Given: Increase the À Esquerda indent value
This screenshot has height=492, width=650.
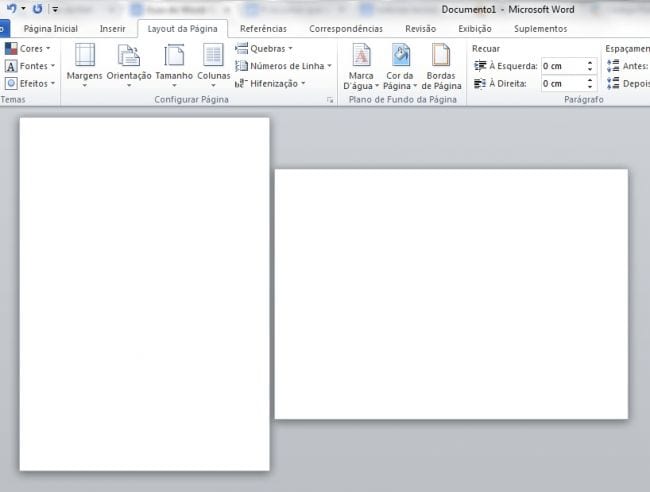Looking at the screenshot, I should pos(590,63).
